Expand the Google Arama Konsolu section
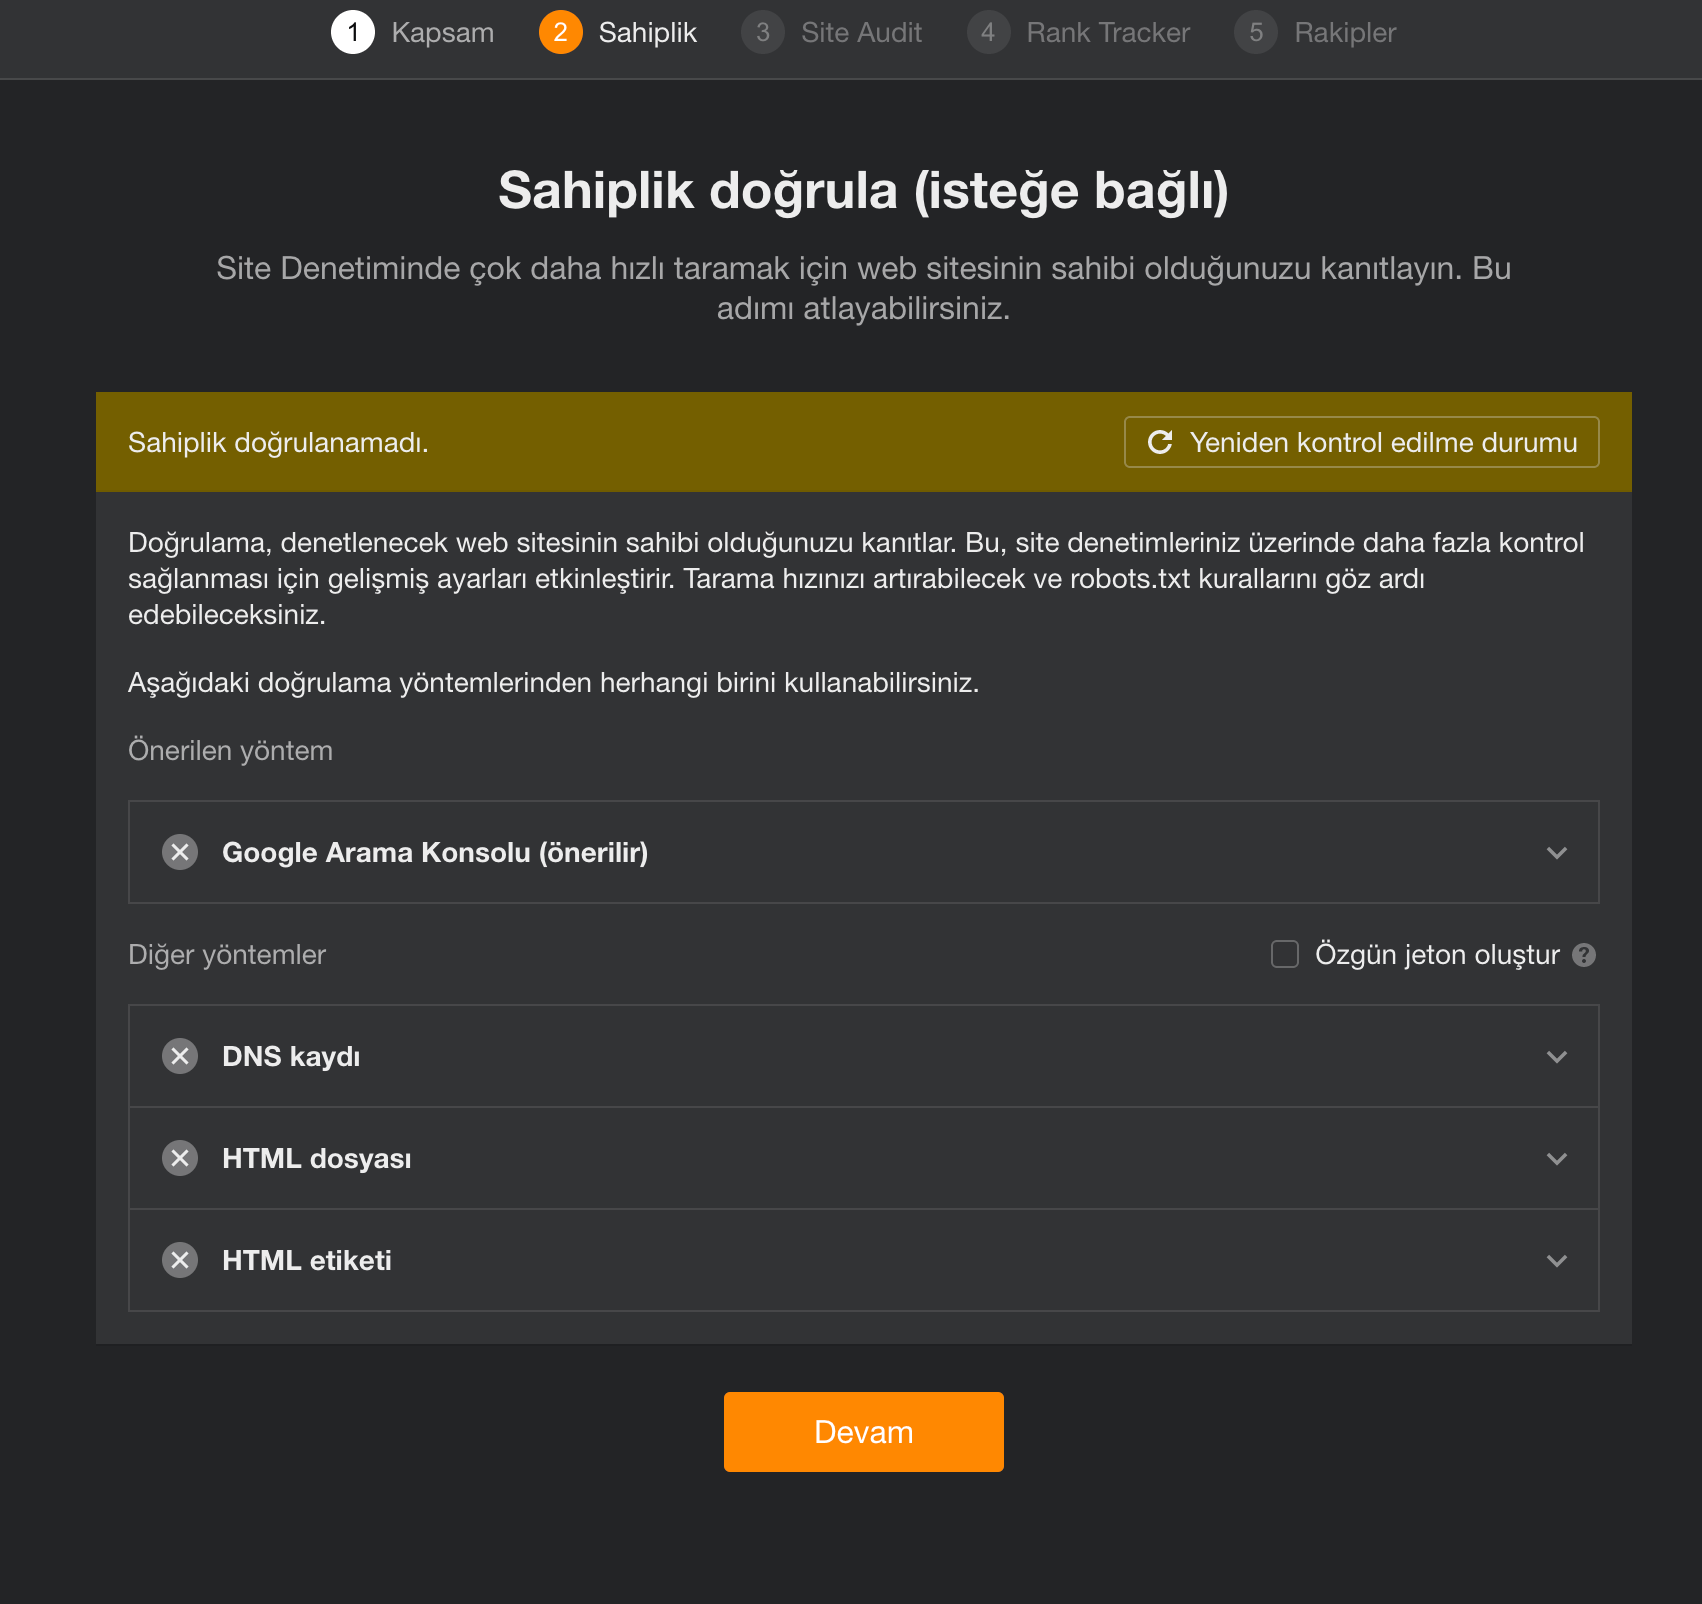 [x=1556, y=852]
